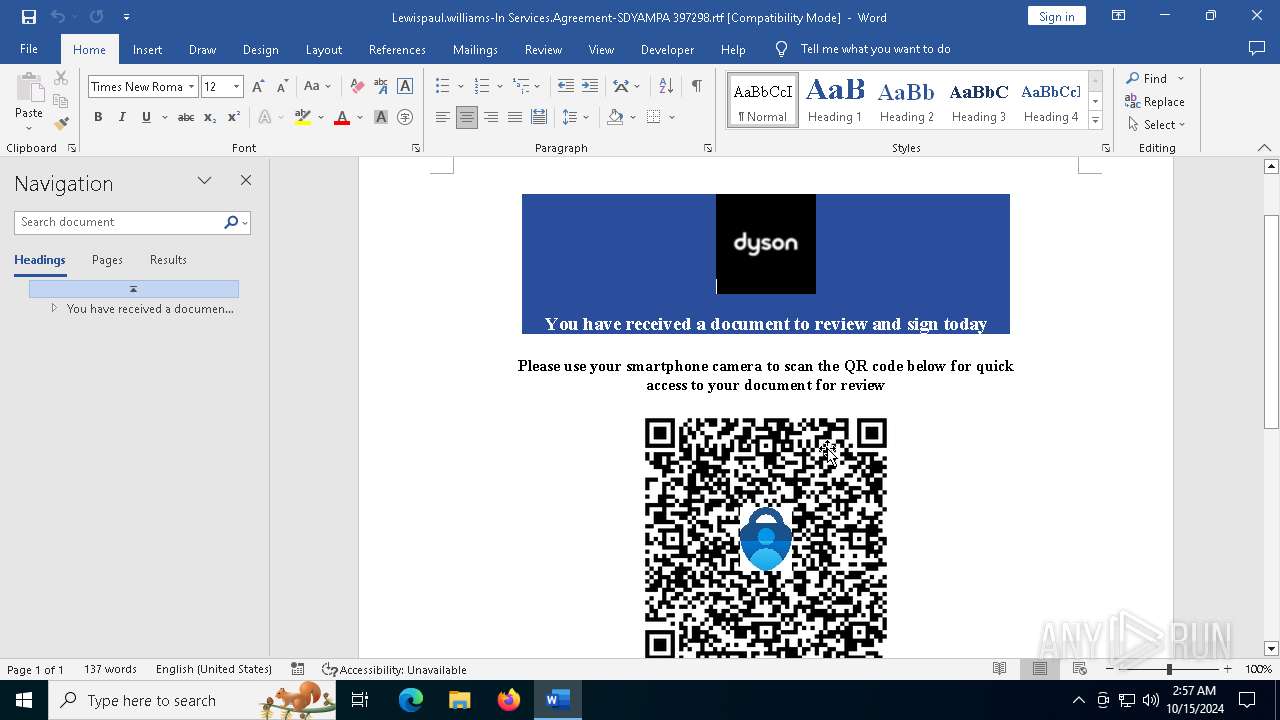Click the Tell me what you want search box
Screen dimensions: 1280x720
[875, 49]
